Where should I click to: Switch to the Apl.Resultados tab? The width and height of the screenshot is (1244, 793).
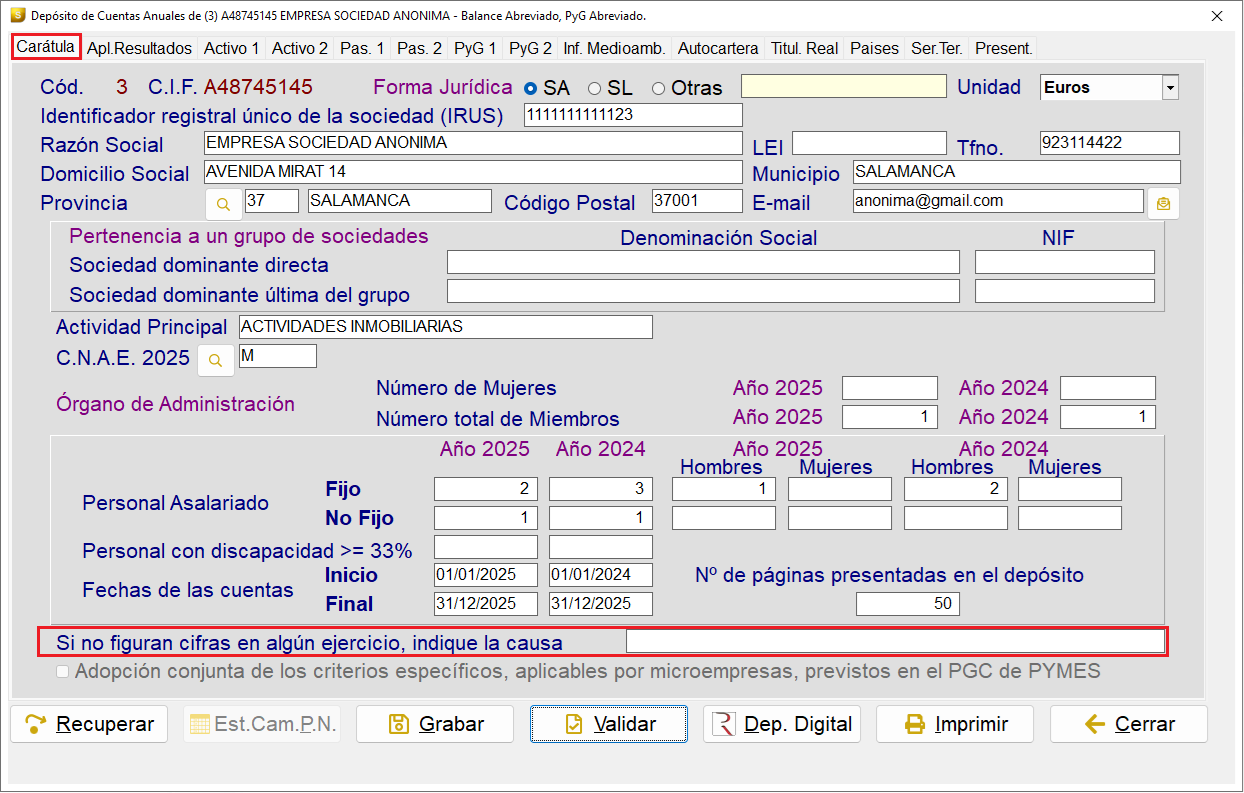click(x=139, y=48)
